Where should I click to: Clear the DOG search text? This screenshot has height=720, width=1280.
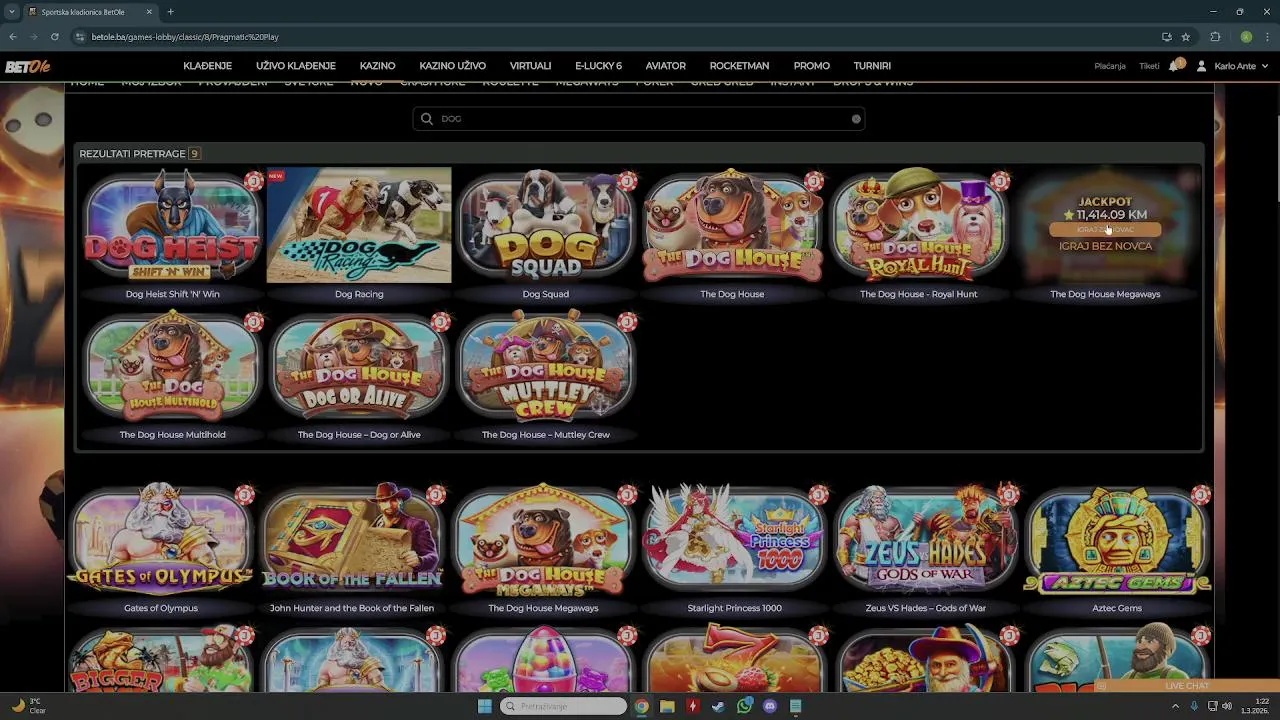(x=856, y=119)
